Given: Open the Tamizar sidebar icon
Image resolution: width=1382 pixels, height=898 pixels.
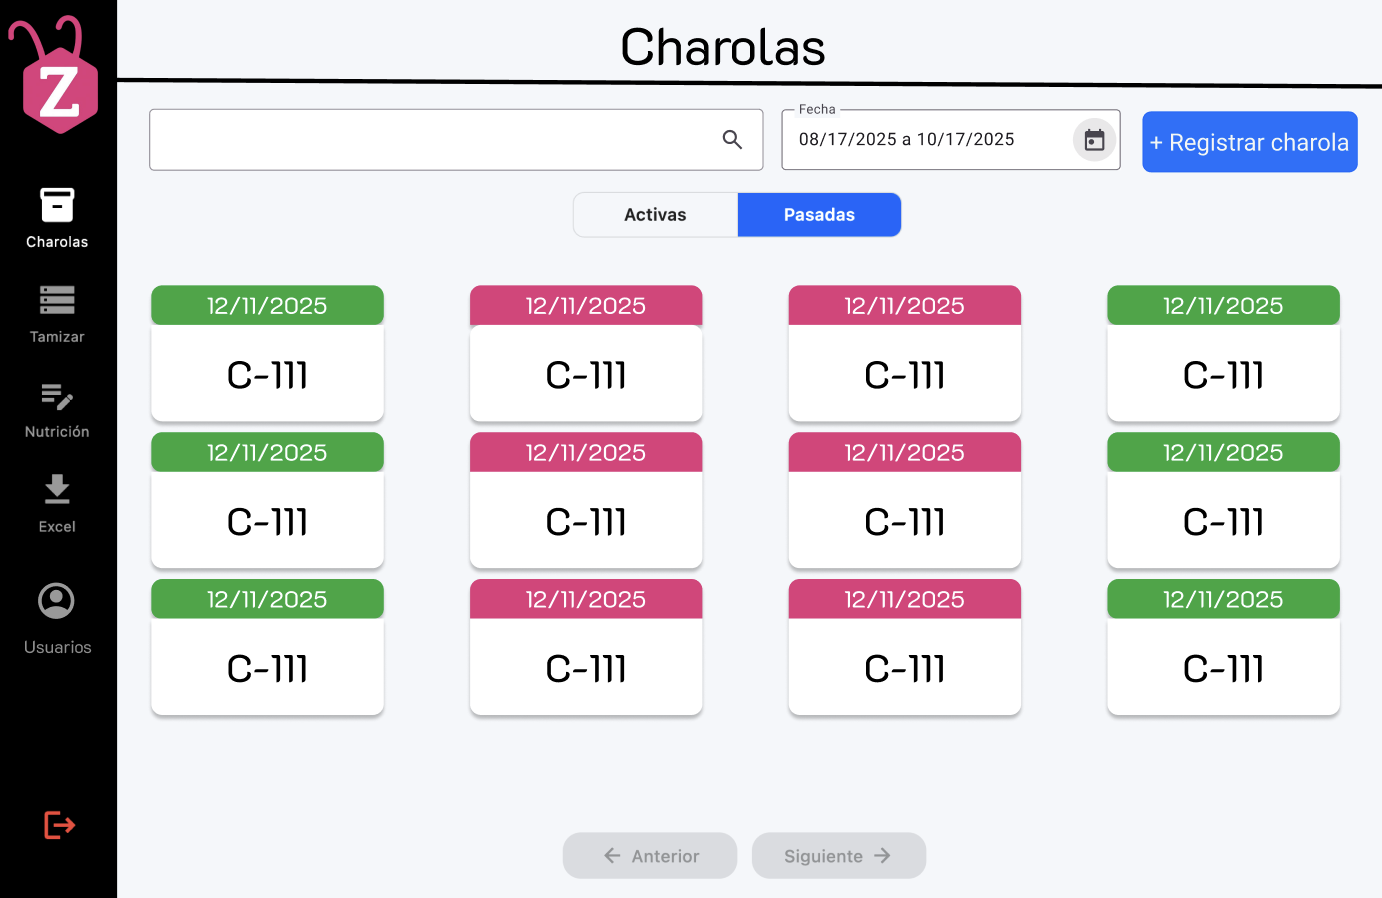Looking at the screenshot, I should click(x=57, y=300).
